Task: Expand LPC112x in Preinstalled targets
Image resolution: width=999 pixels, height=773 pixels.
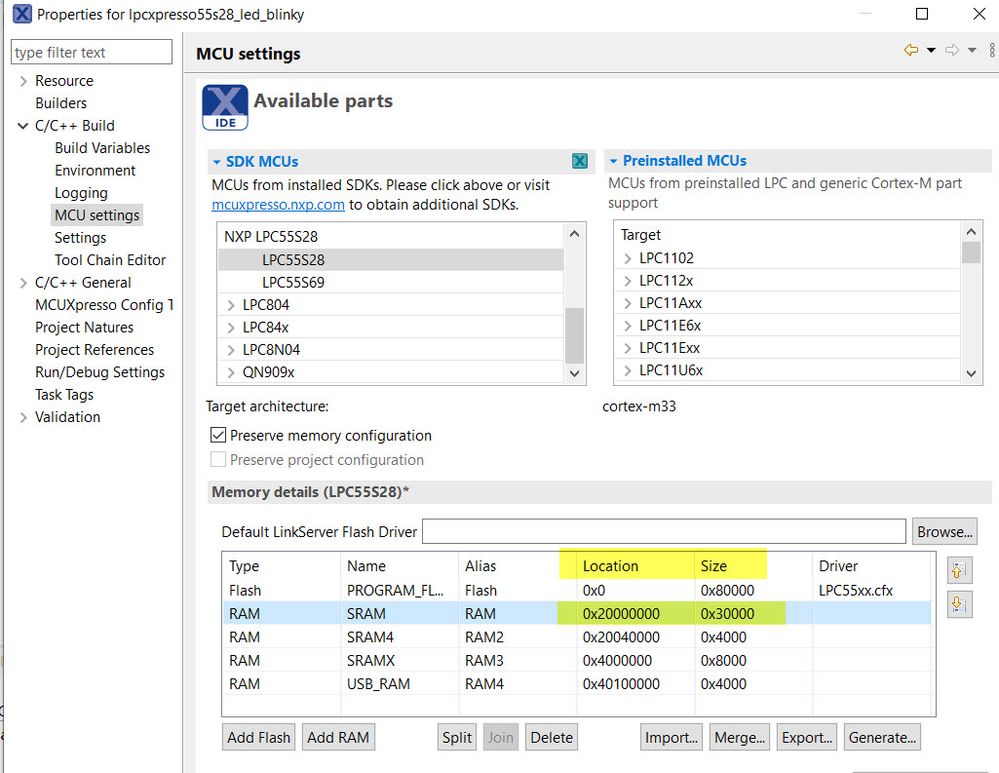Action: [x=628, y=280]
